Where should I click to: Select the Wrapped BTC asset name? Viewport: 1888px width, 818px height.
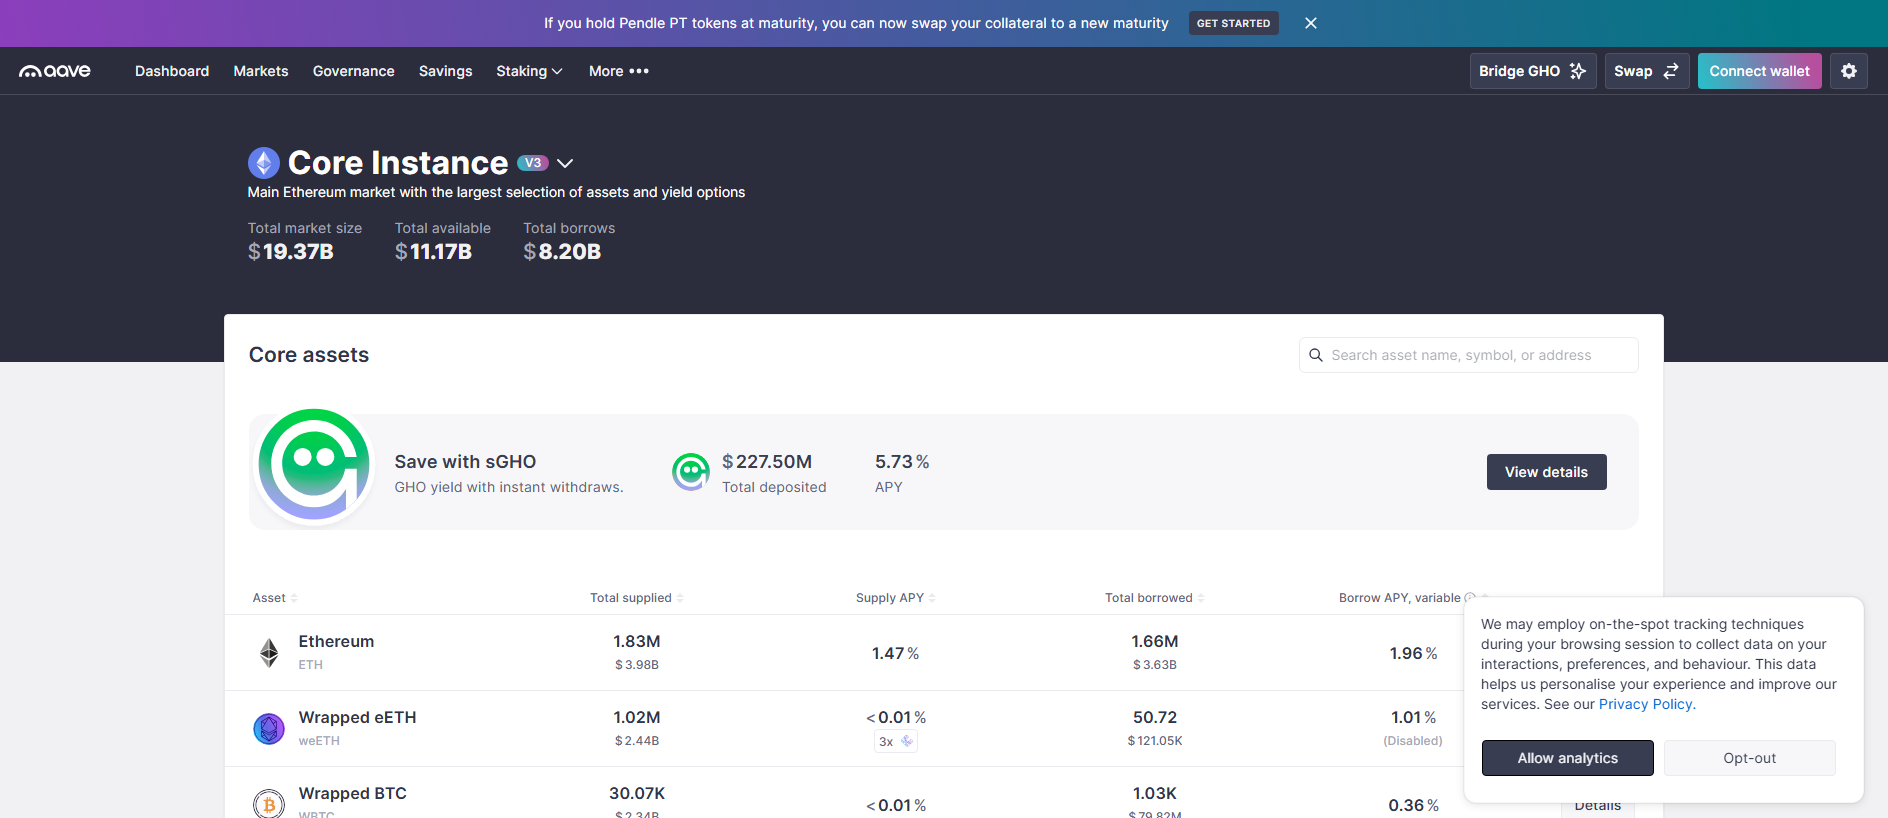tap(352, 794)
